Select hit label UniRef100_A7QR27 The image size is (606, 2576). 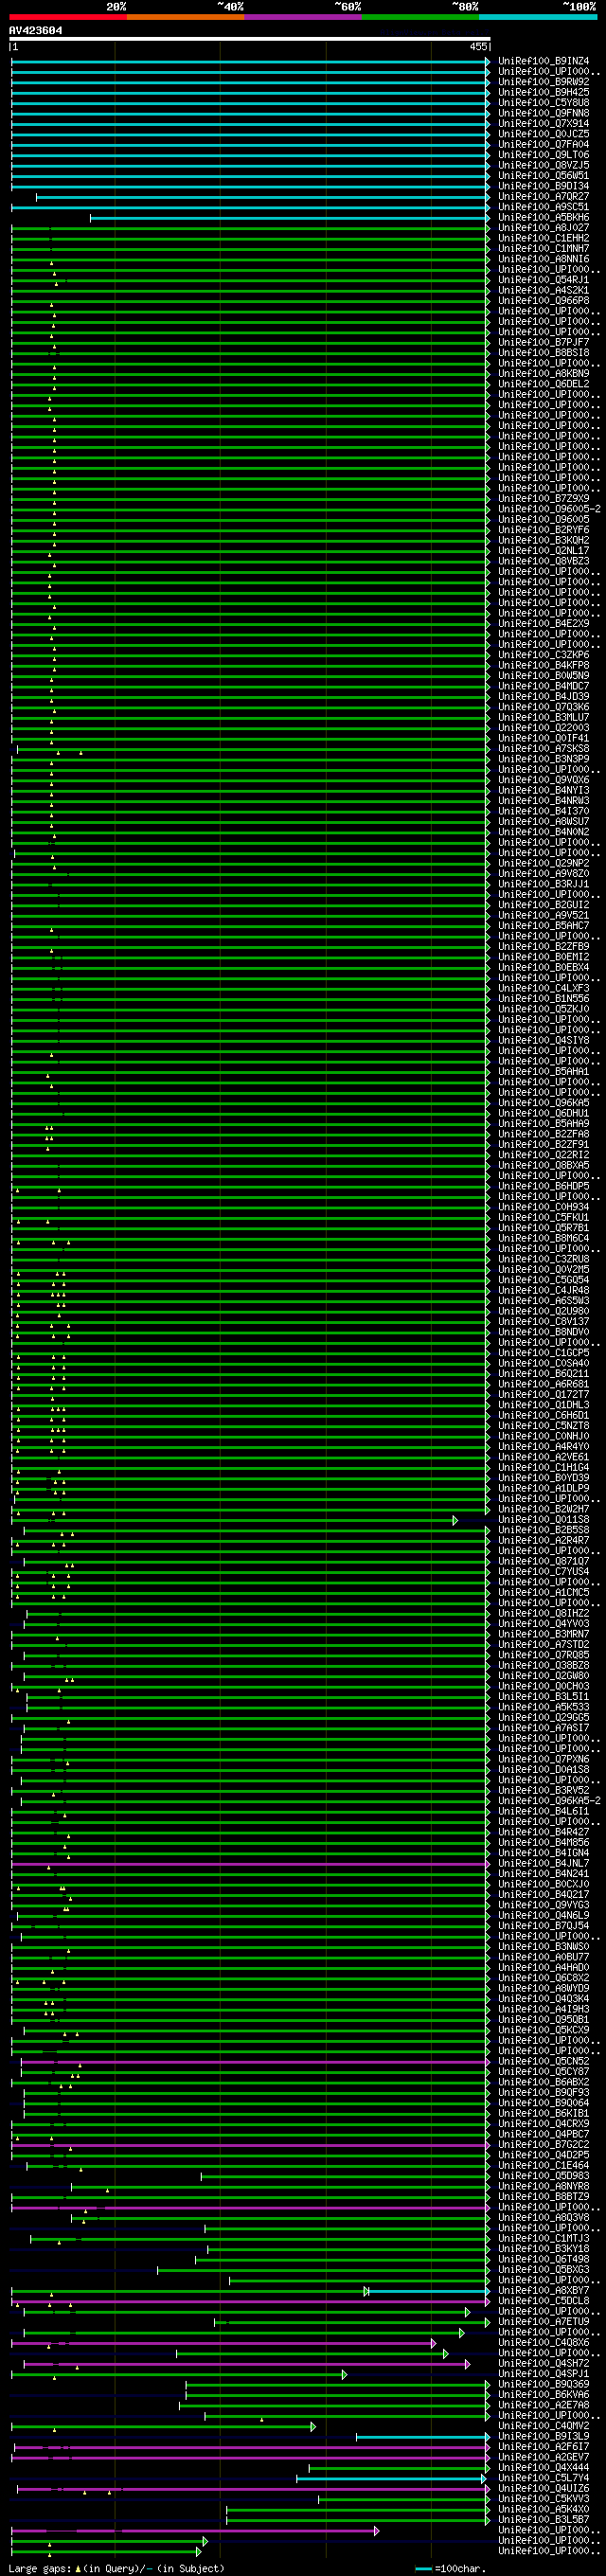point(544,197)
